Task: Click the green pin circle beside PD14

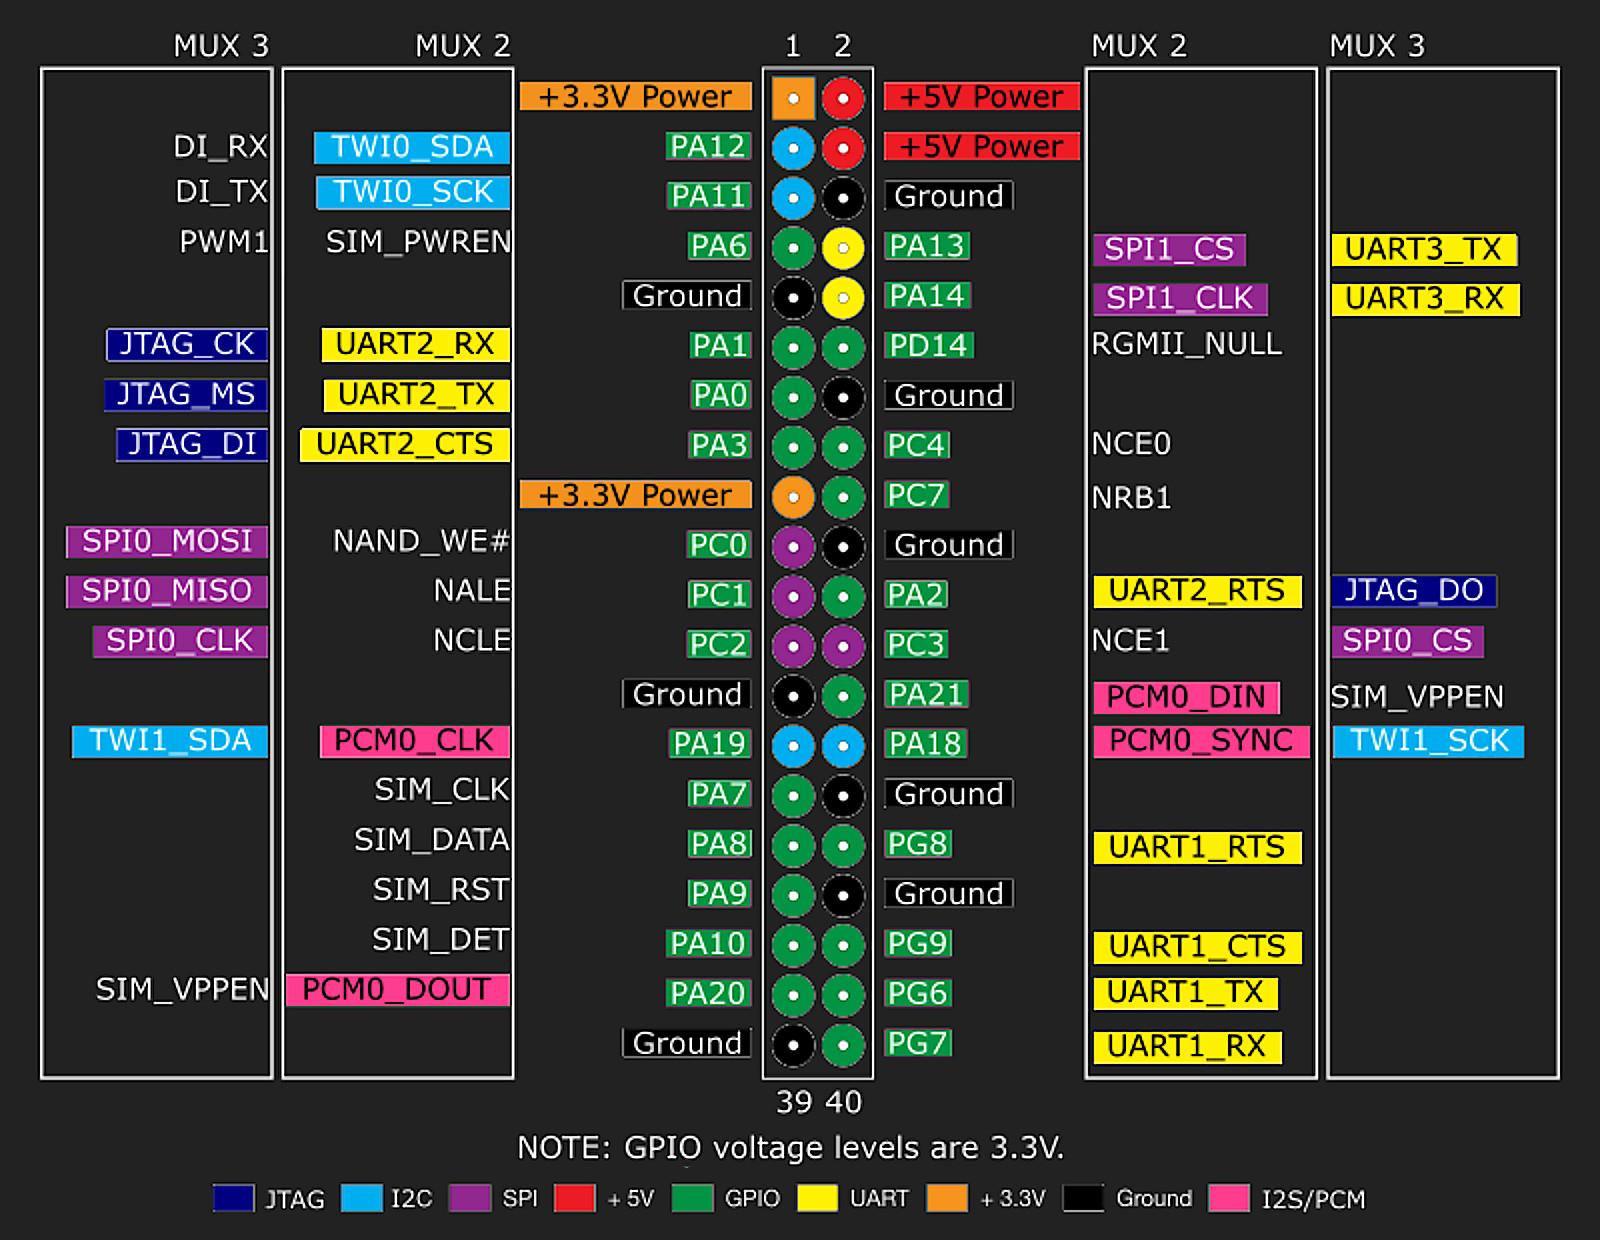Action: 843,347
